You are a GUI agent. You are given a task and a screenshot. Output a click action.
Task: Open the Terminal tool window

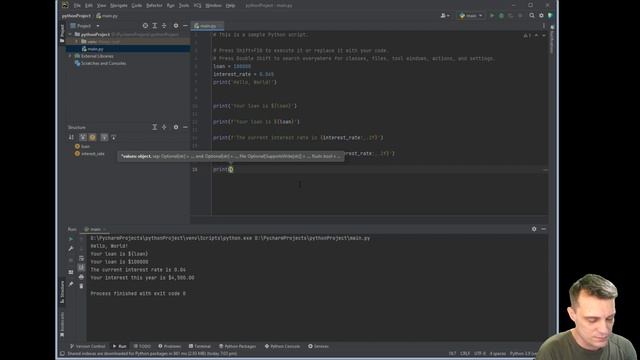(x=200, y=346)
